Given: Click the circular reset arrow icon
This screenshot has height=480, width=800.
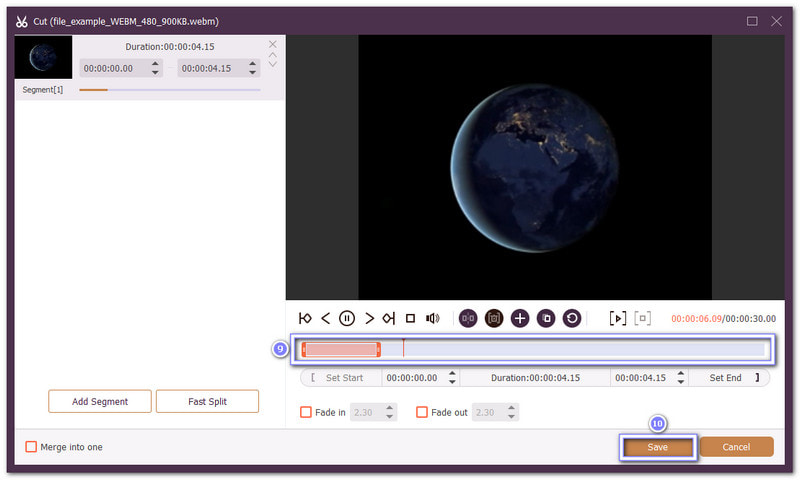Looking at the screenshot, I should (x=572, y=318).
